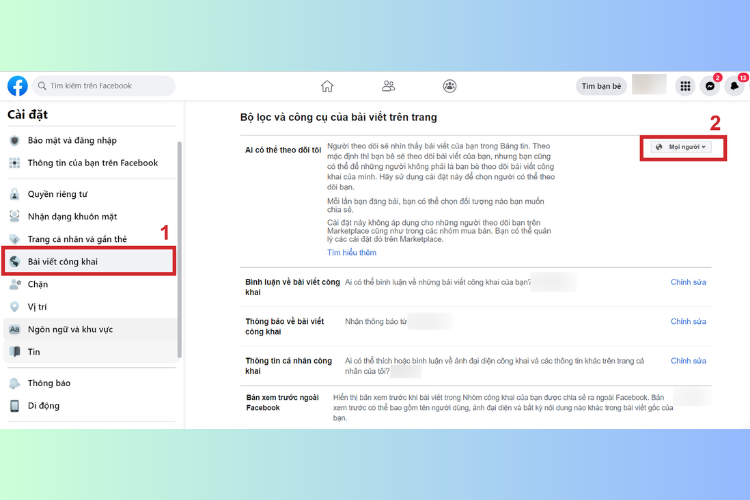Open the Mọi người audience dropdown
The width and height of the screenshot is (750, 500).
click(x=681, y=147)
